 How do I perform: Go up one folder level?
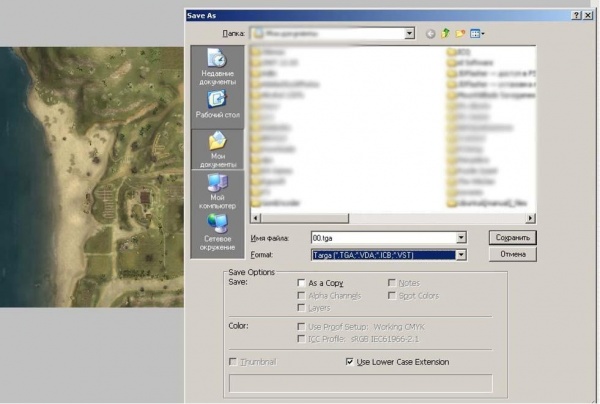[445, 34]
